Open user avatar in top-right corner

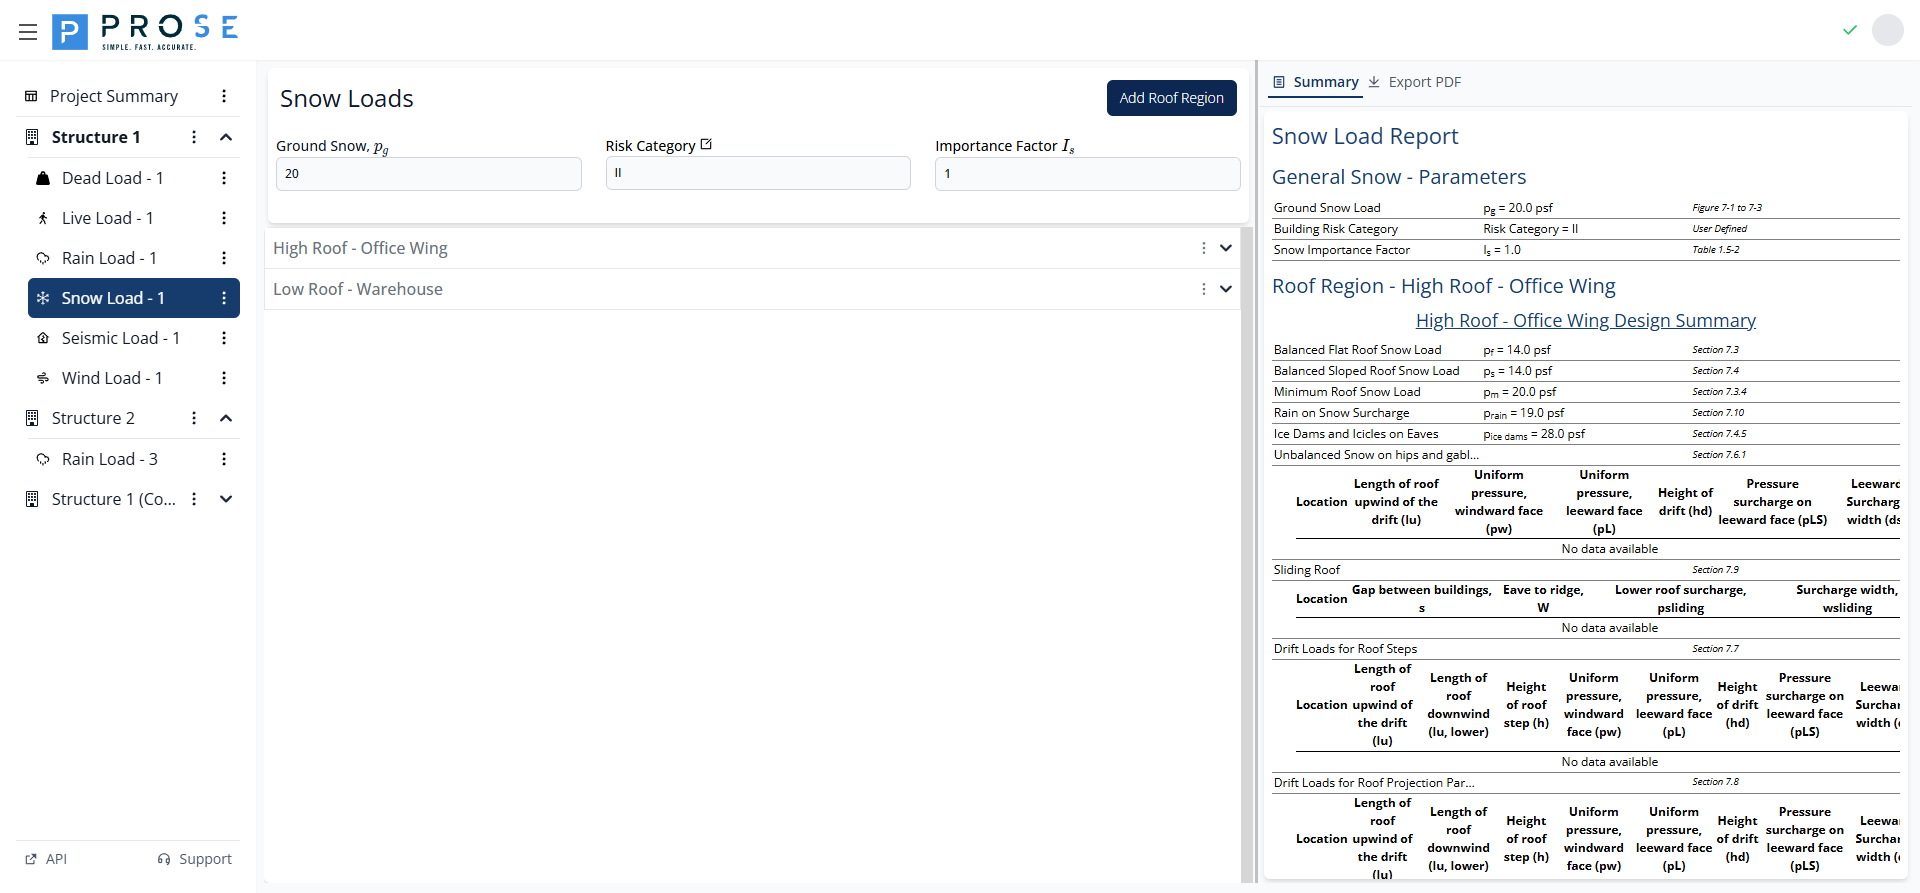(x=1887, y=30)
